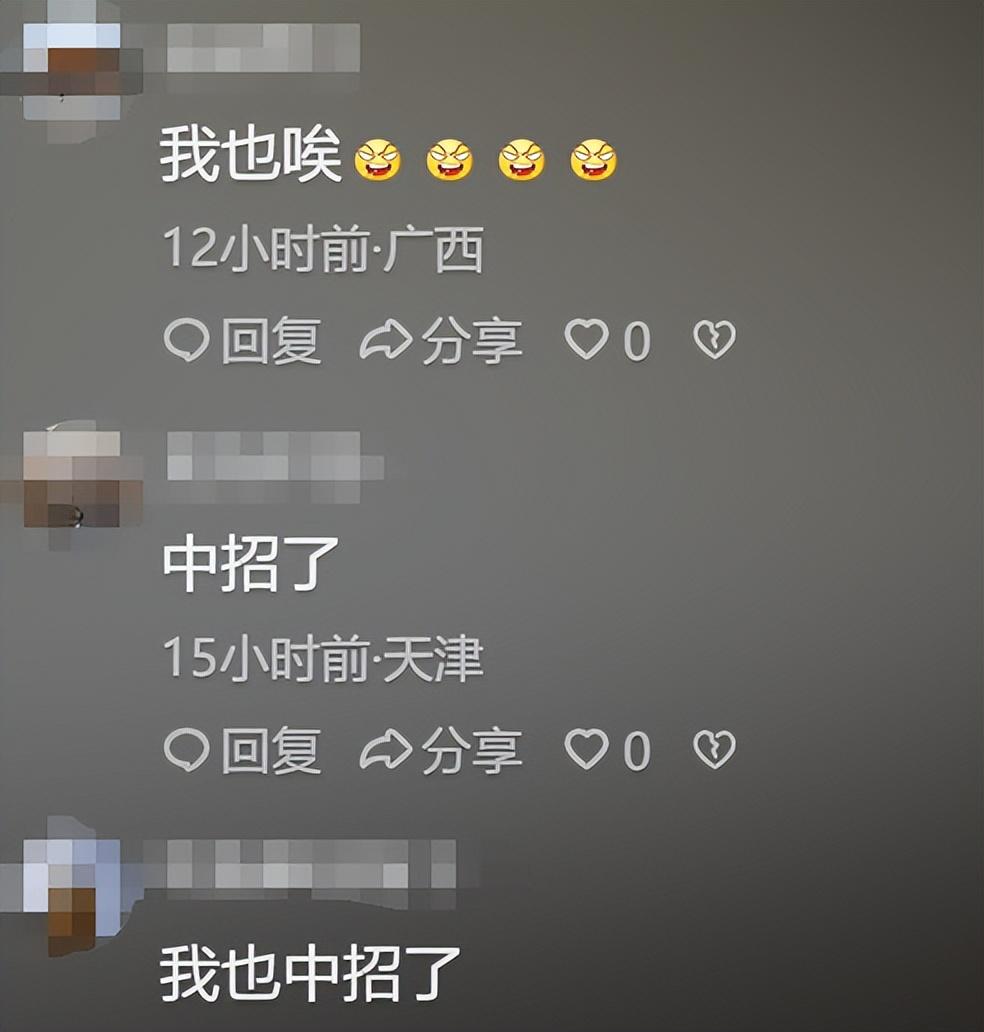The width and height of the screenshot is (984, 1032).
Task: Select the 我也中招了 comment text
Action: [x=310, y=972]
